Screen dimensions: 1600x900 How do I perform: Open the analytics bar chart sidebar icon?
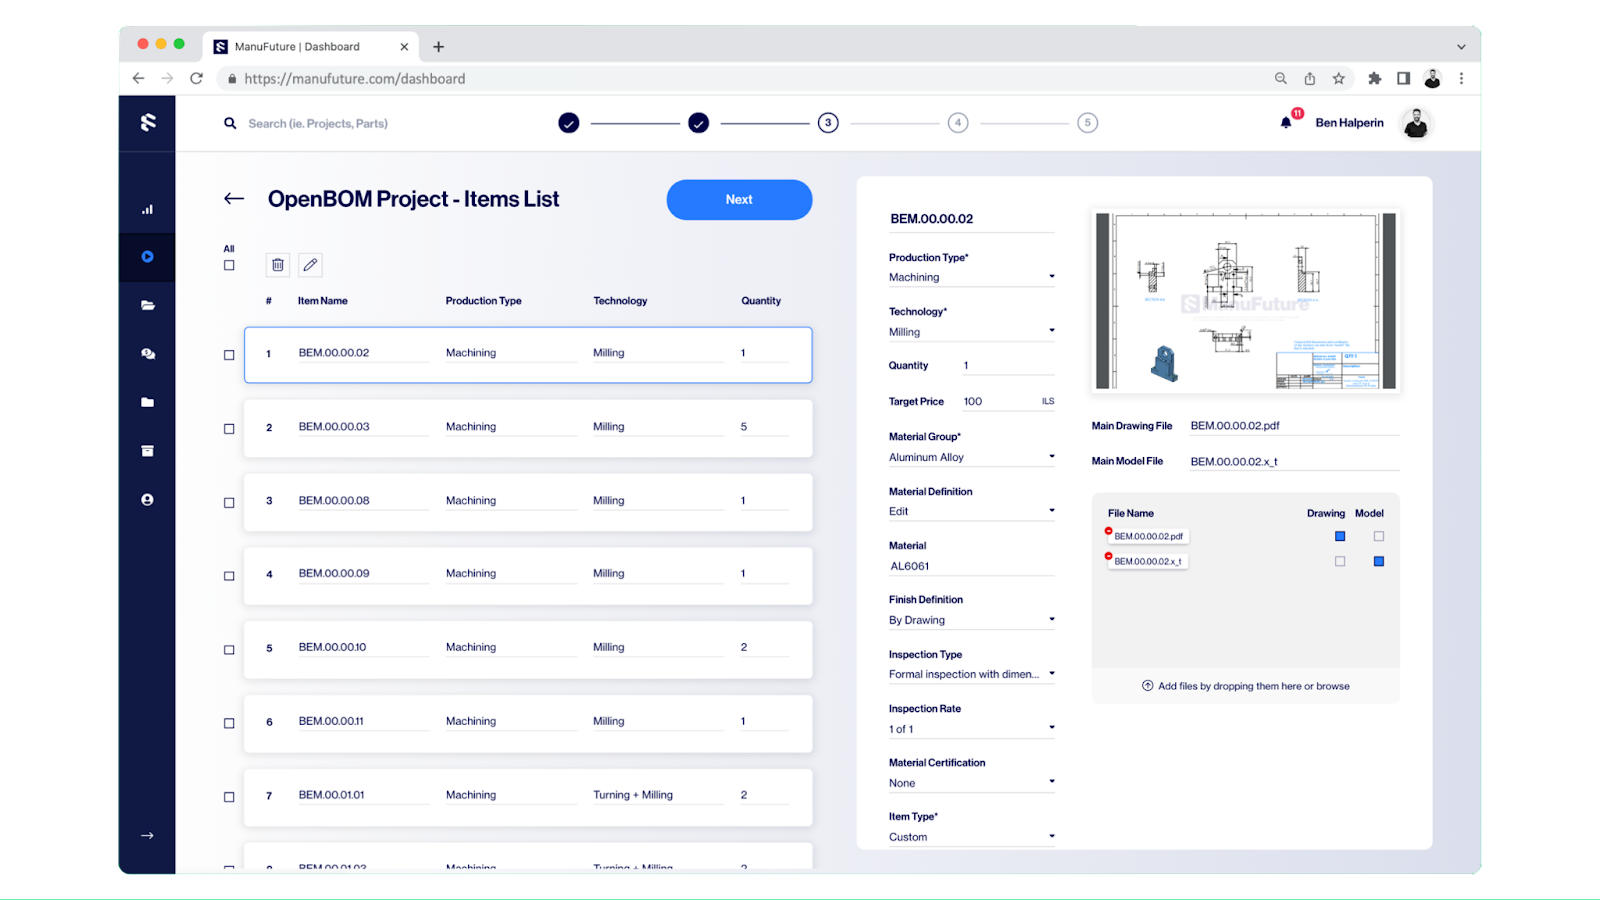tap(147, 209)
